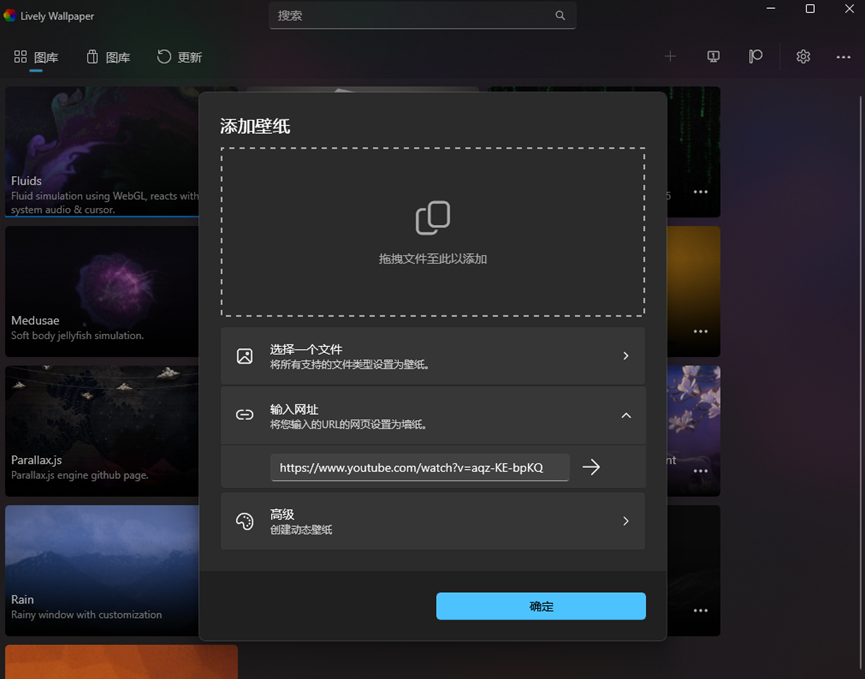The height and width of the screenshot is (679, 865).
Task: Collapse the 输入网址 URL section chevron
Action: (x=626, y=415)
